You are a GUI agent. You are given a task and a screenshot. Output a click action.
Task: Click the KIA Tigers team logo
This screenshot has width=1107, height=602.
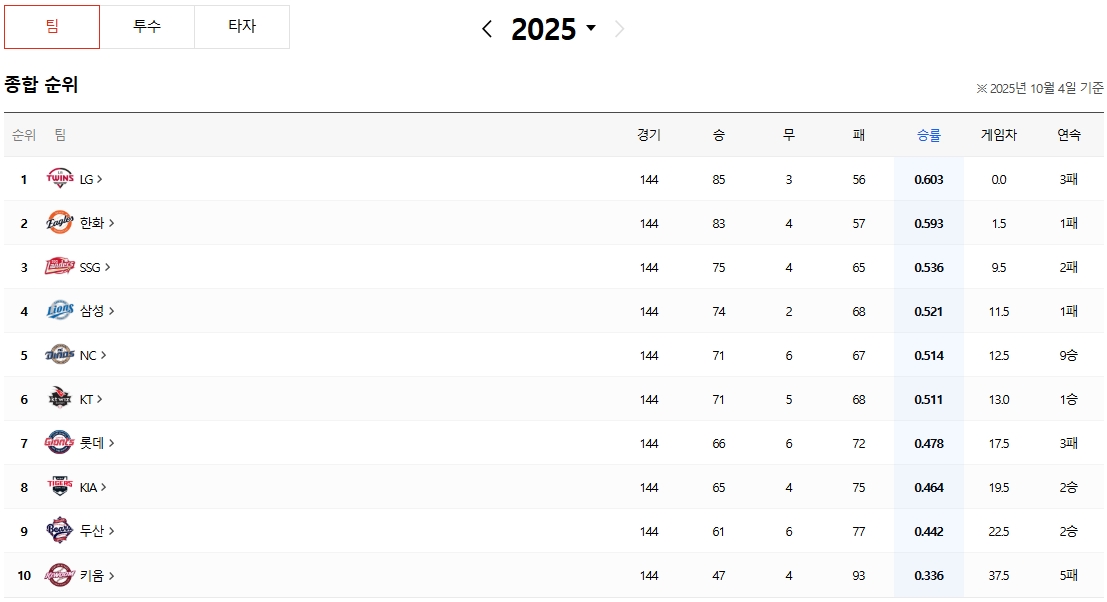coord(60,487)
